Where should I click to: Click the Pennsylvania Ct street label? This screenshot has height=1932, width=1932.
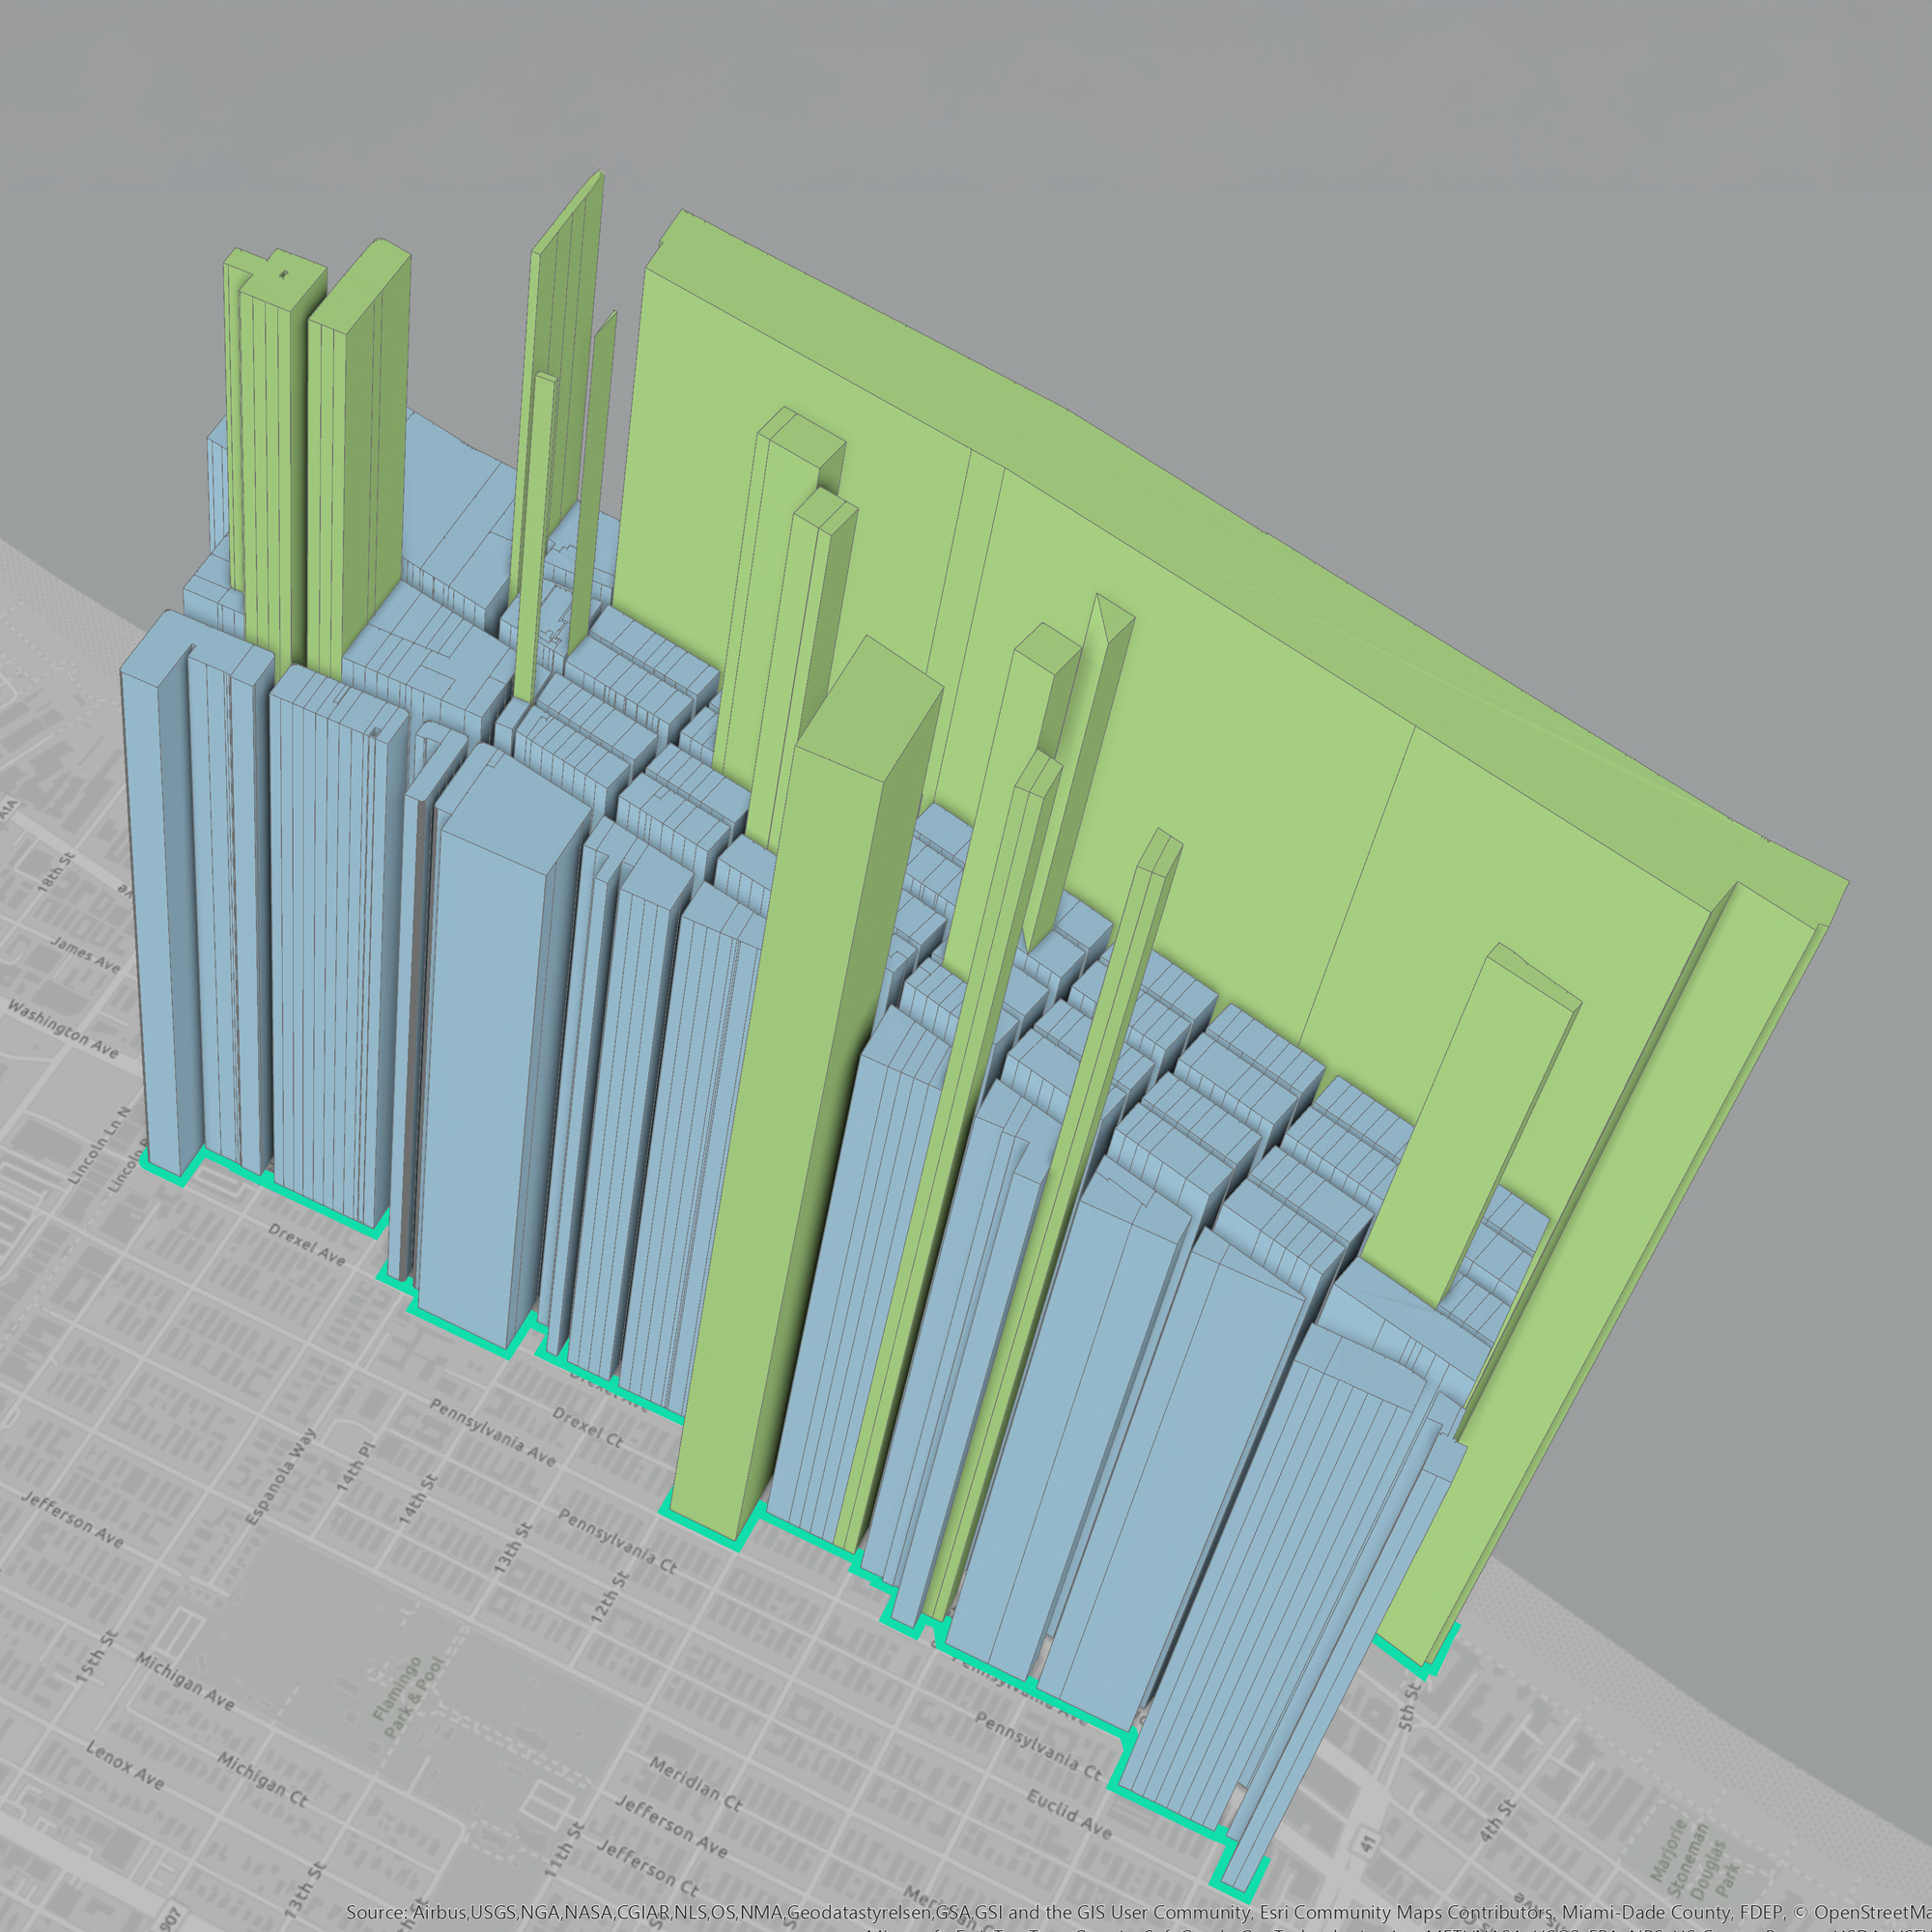click(617, 1542)
